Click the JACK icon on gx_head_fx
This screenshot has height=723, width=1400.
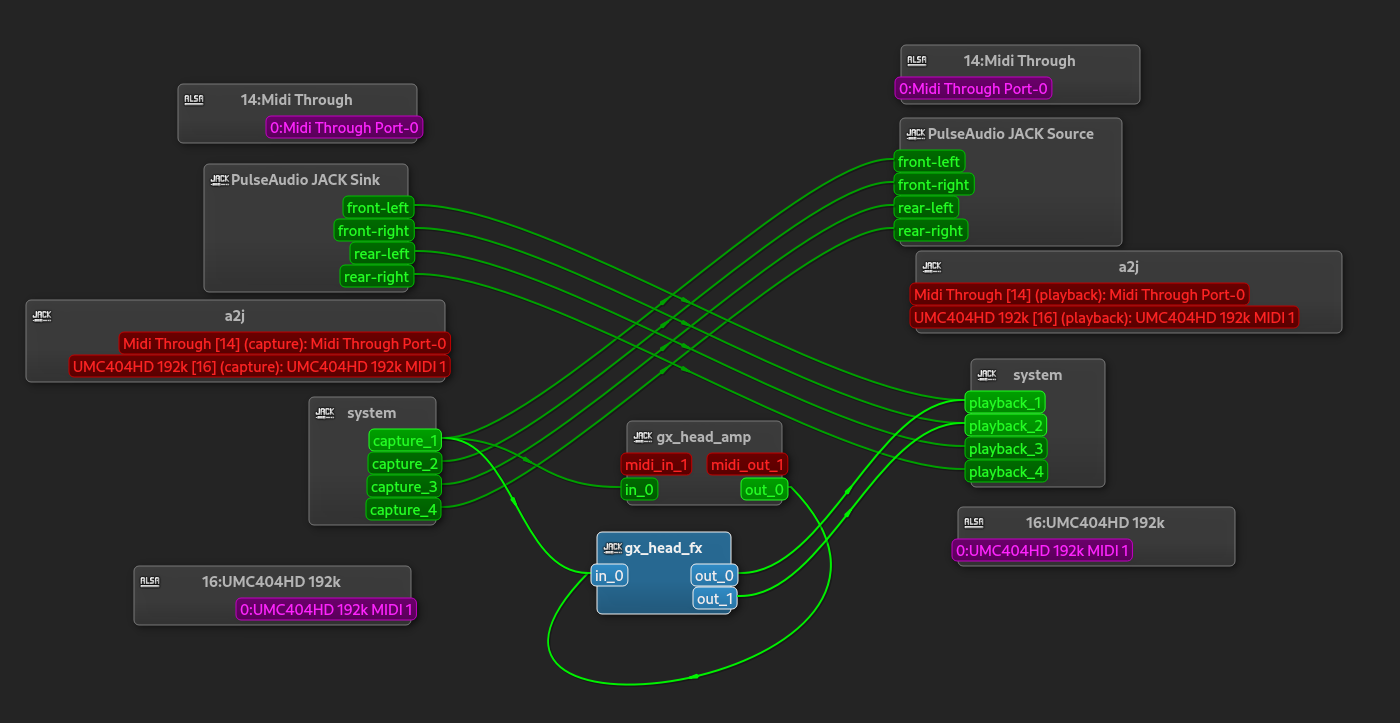[x=613, y=547]
